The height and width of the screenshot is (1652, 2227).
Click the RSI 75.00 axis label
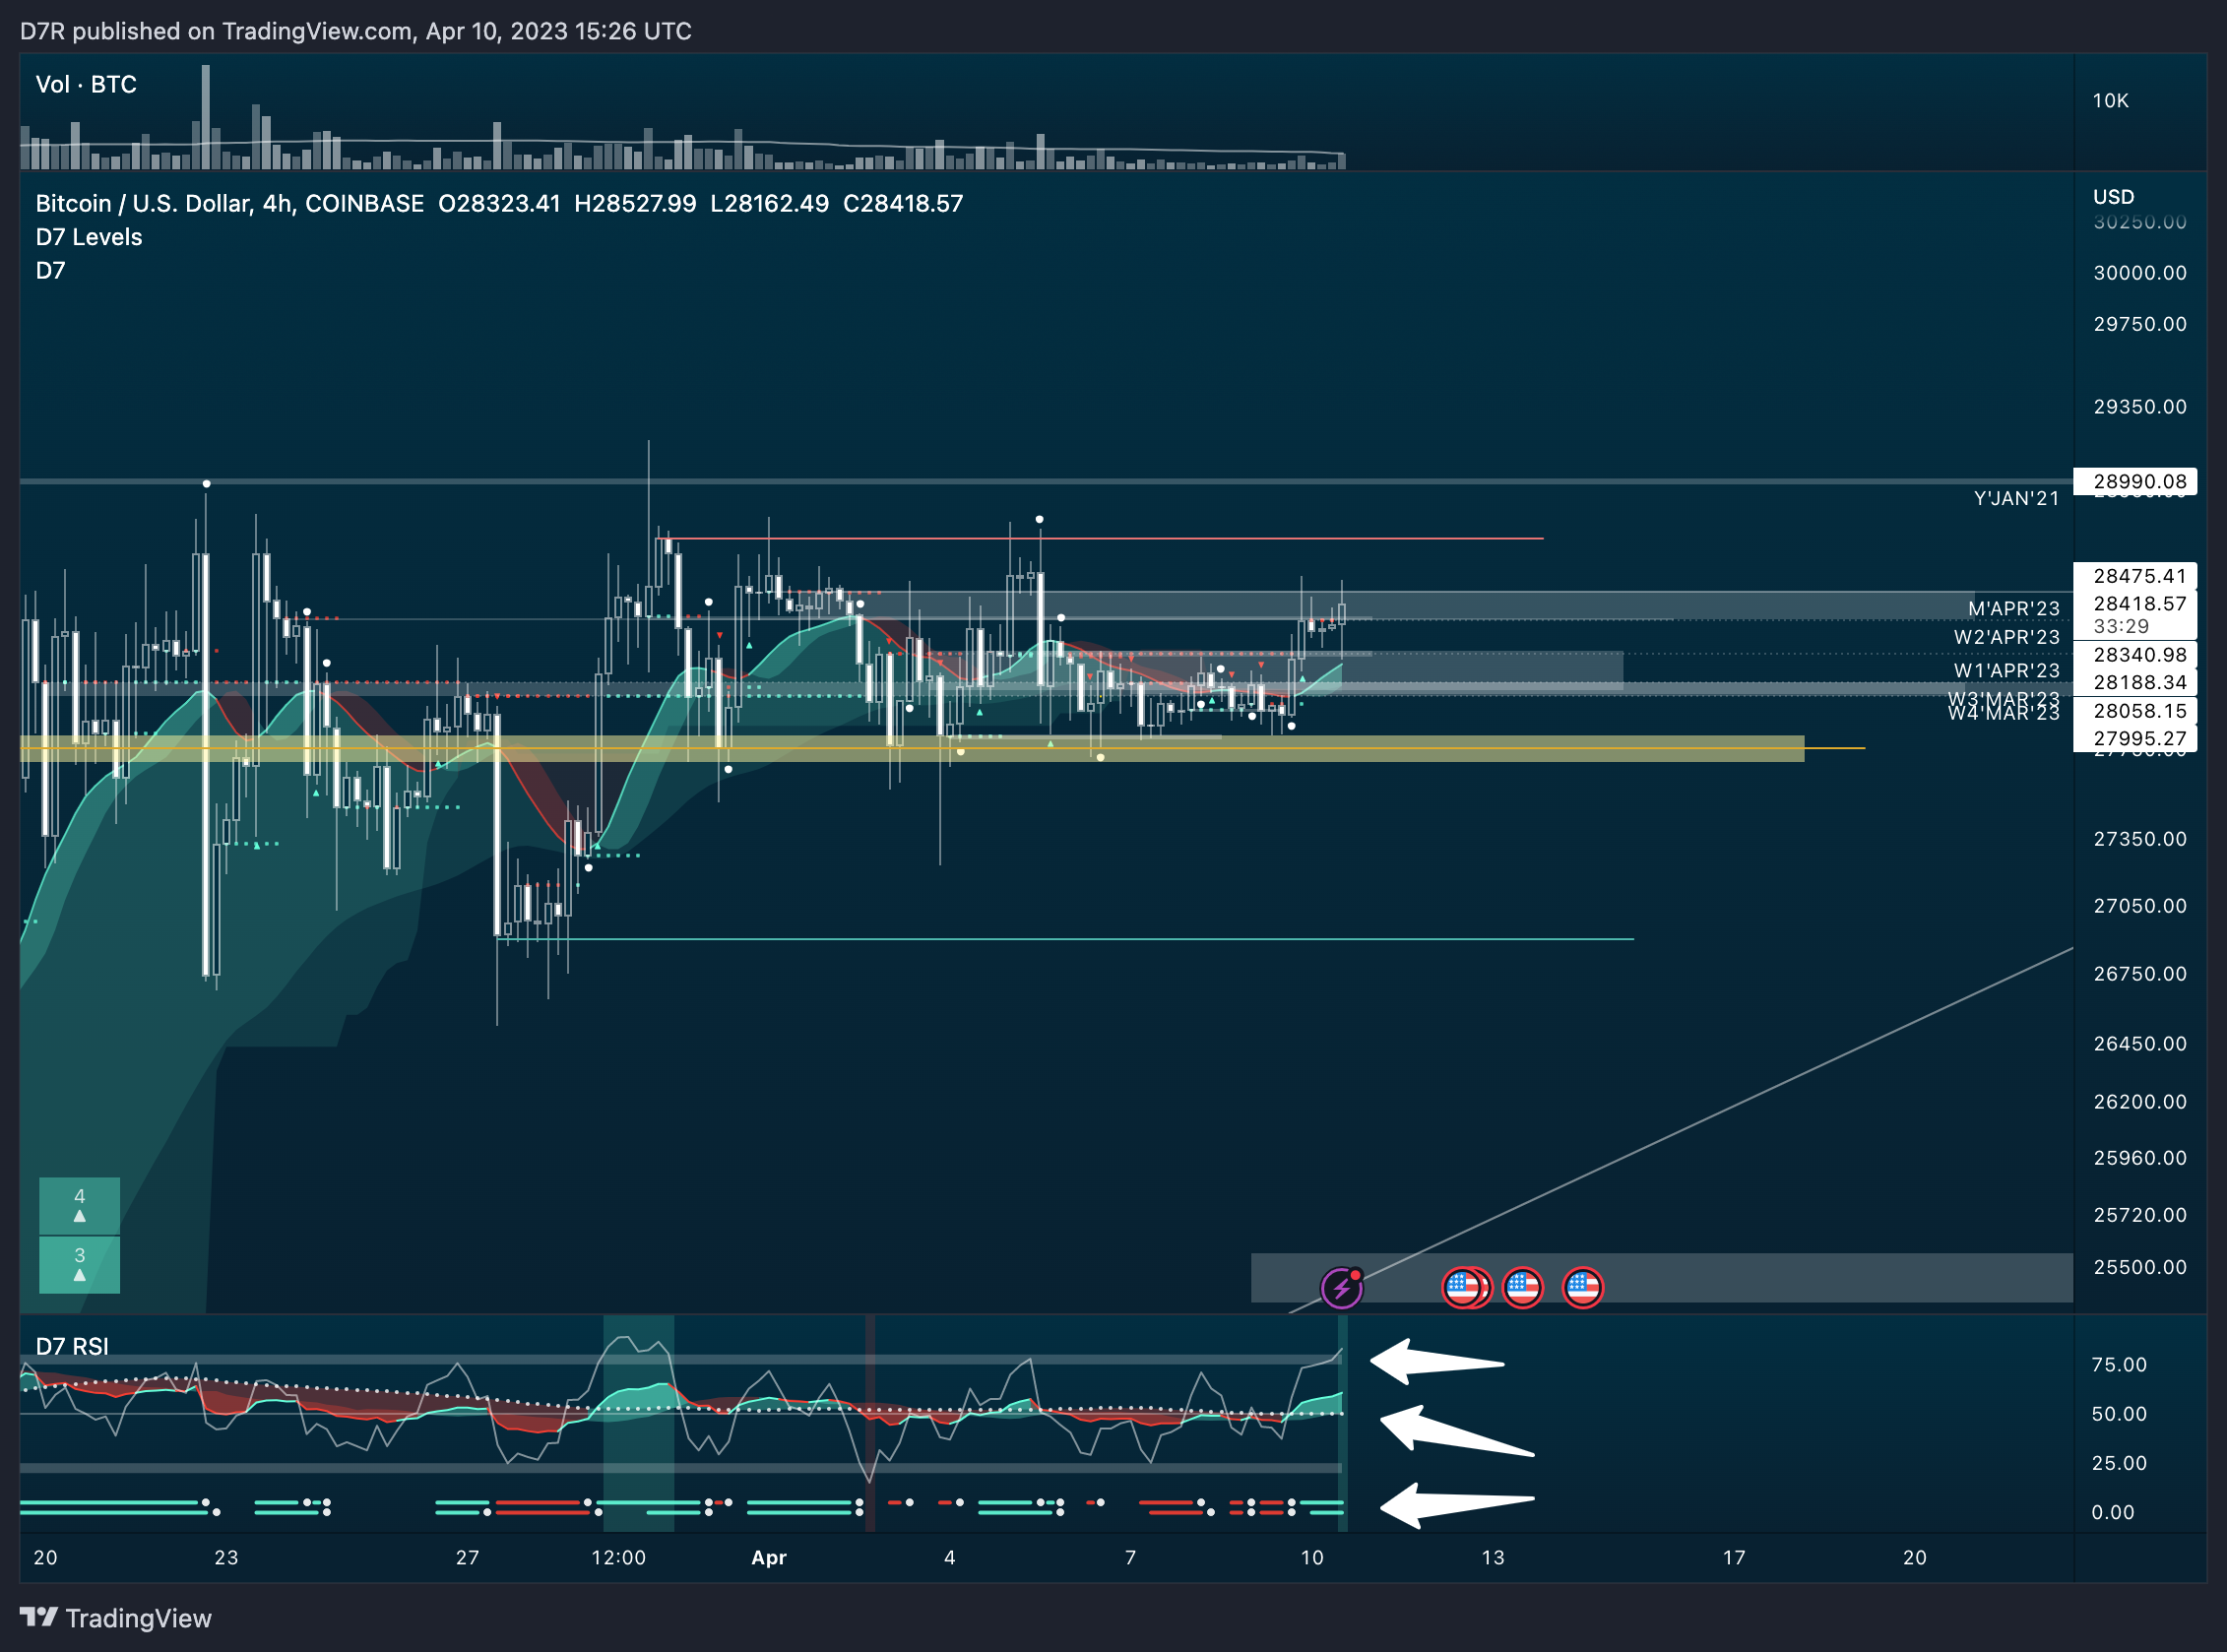pyautogui.click(x=2119, y=1365)
